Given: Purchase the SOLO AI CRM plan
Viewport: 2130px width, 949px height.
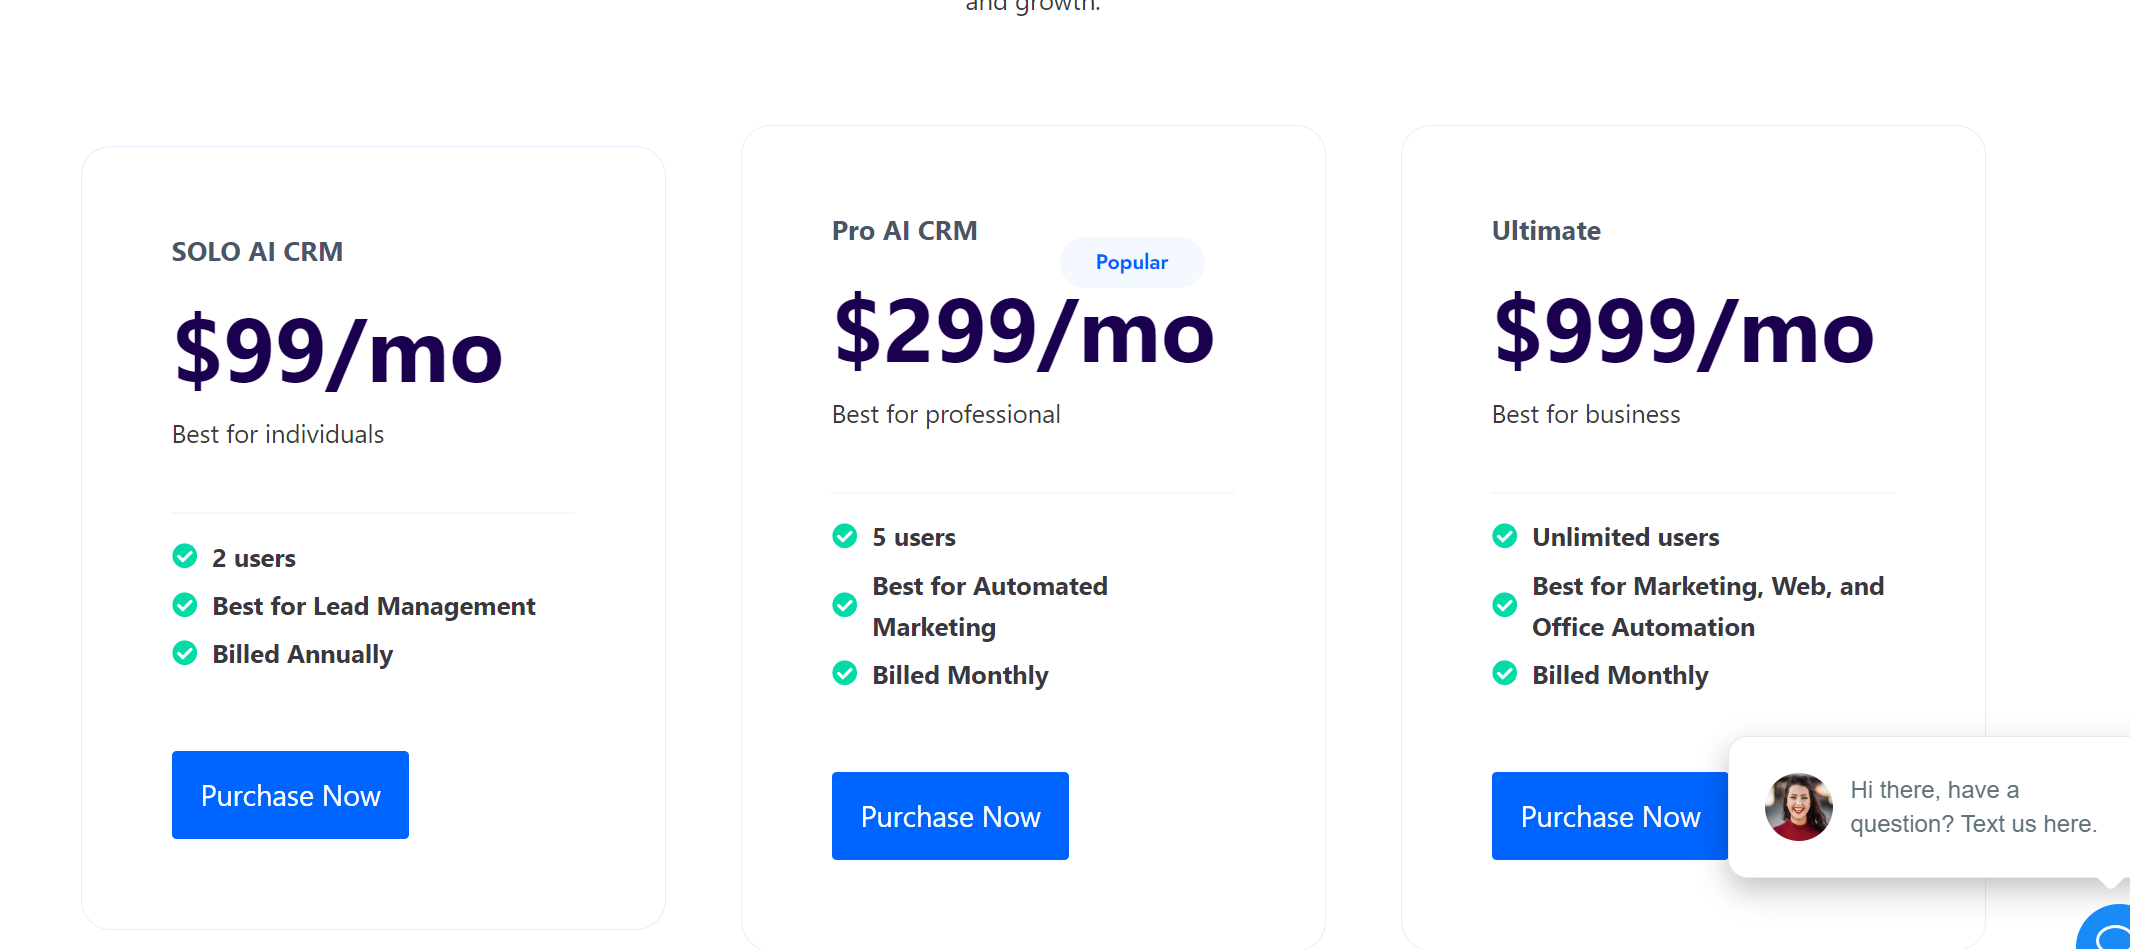Looking at the screenshot, I should click(290, 795).
